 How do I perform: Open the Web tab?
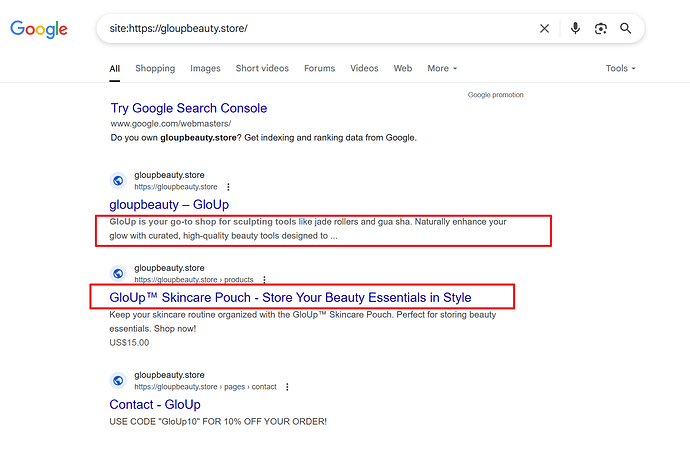point(403,68)
